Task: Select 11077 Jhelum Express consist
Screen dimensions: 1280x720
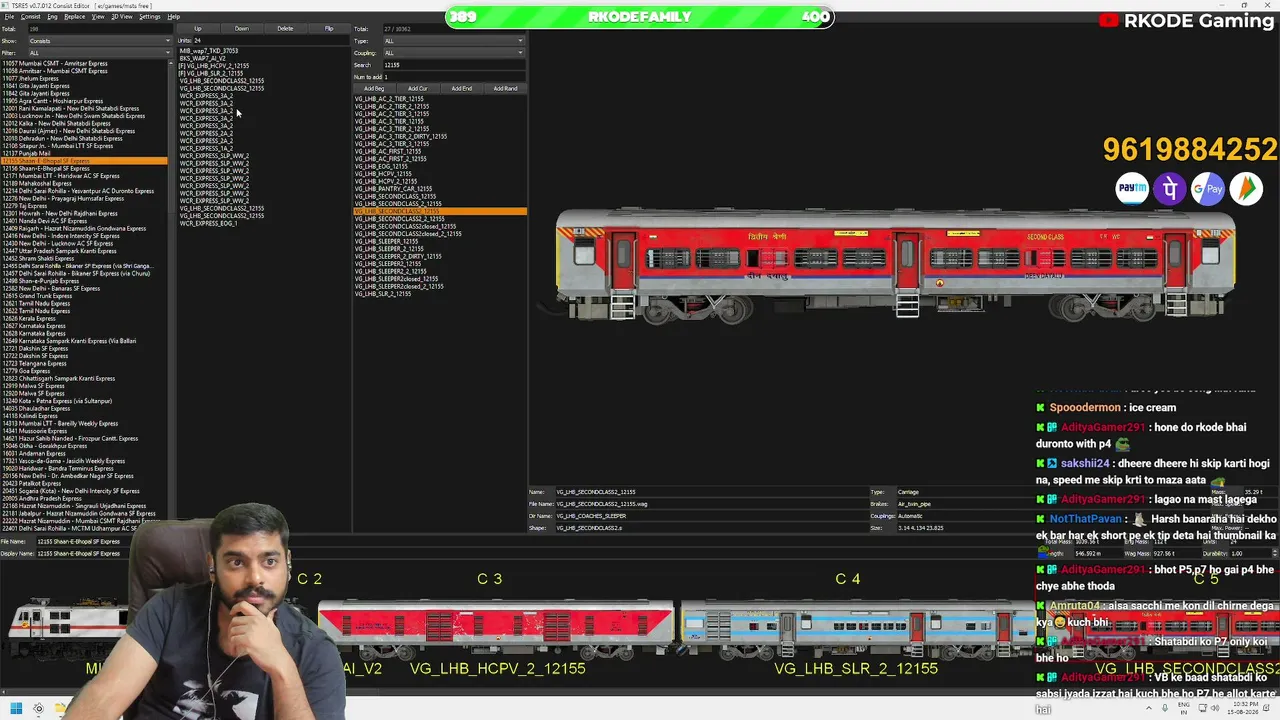Action: [x=30, y=79]
